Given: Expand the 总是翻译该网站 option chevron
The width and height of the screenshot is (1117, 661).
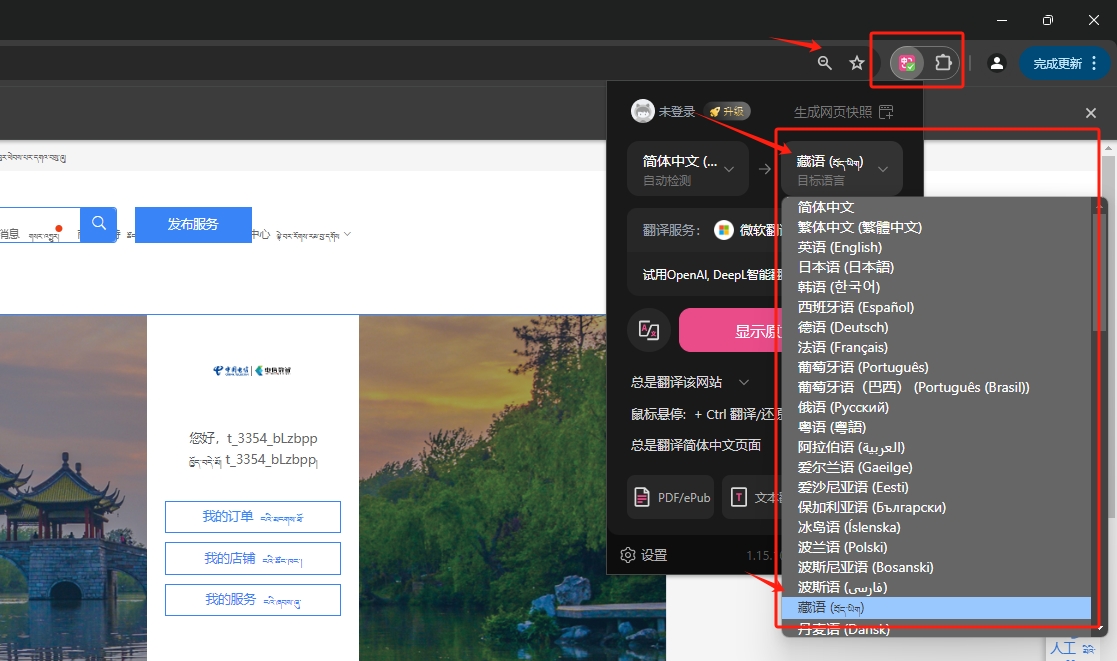Looking at the screenshot, I should click(x=743, y=382).
